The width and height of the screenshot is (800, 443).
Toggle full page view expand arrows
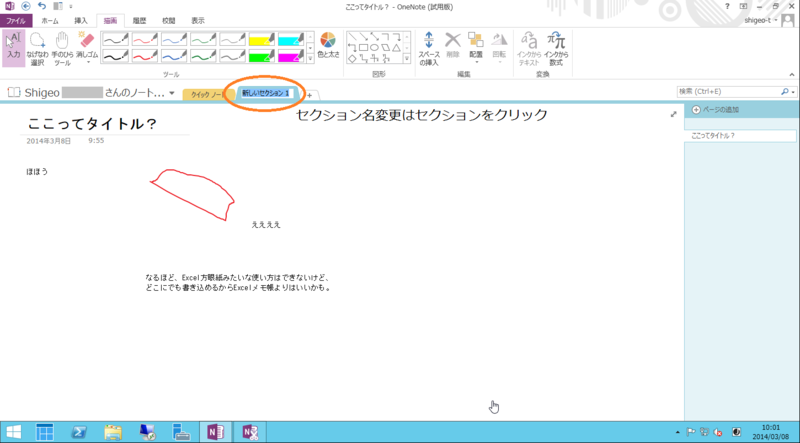point(673,114)
